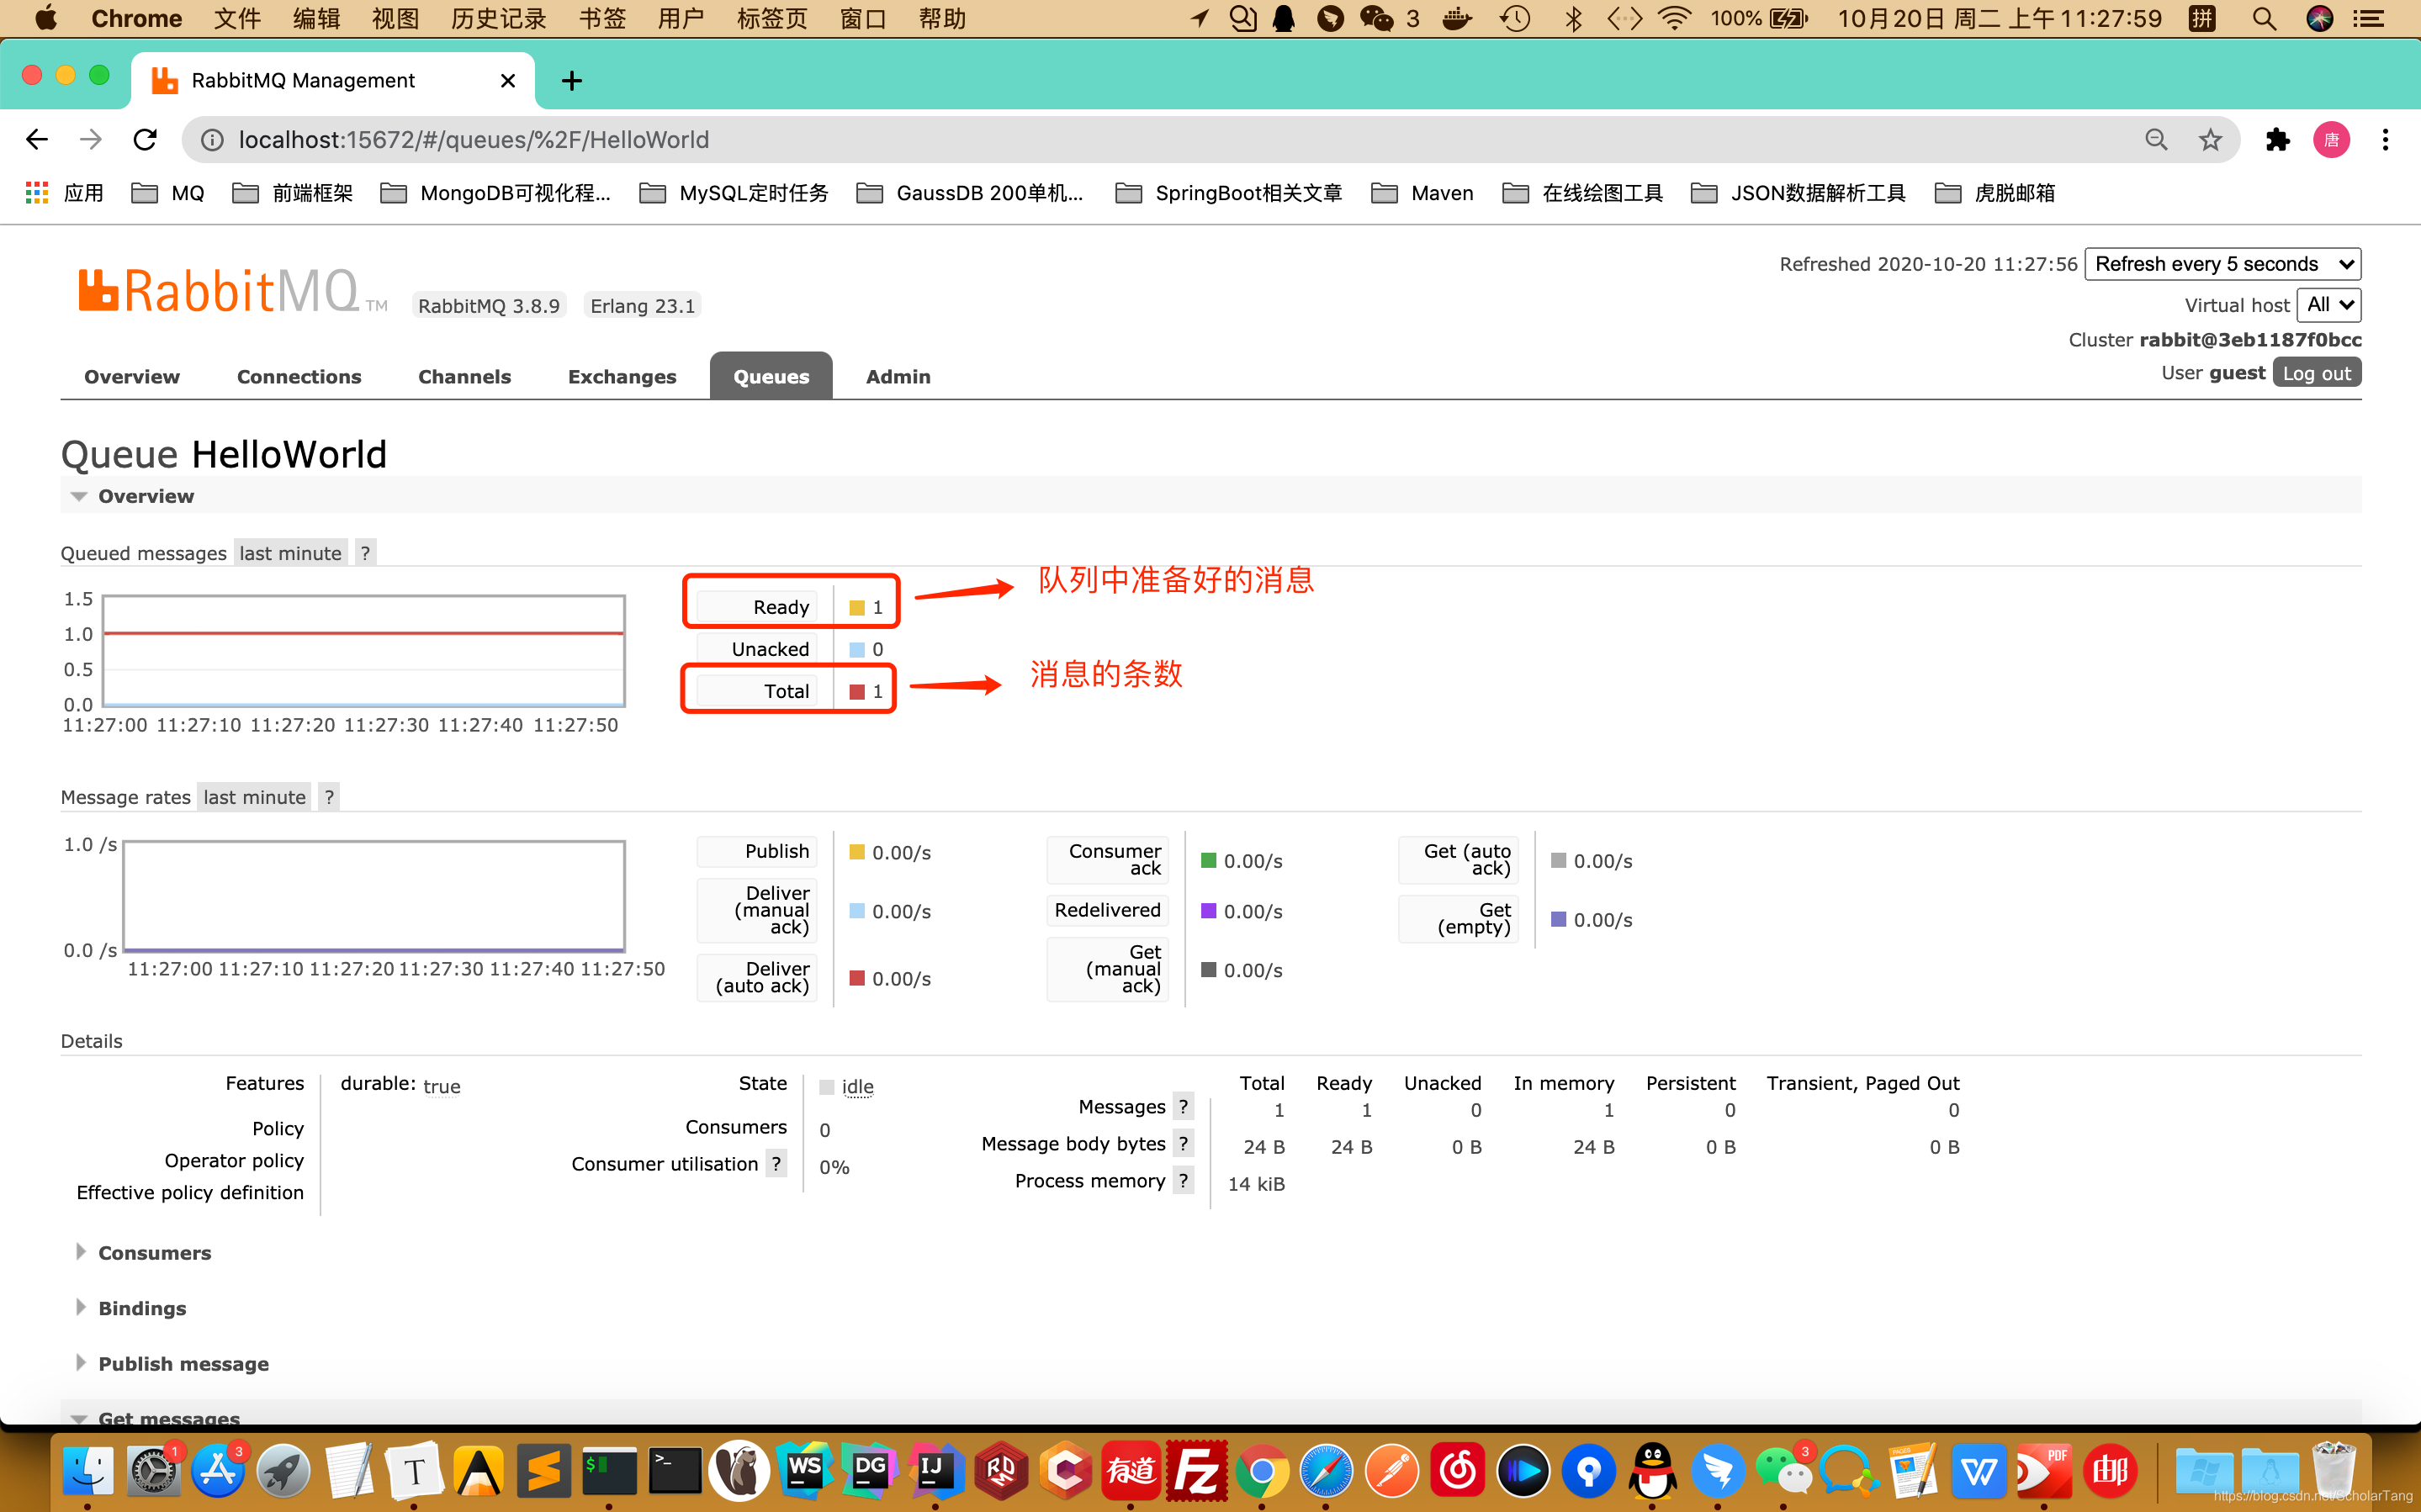Click the RabbitMQ 3.8.9 version label
Screen dimensions: 2421x1512
click(489, 305)
